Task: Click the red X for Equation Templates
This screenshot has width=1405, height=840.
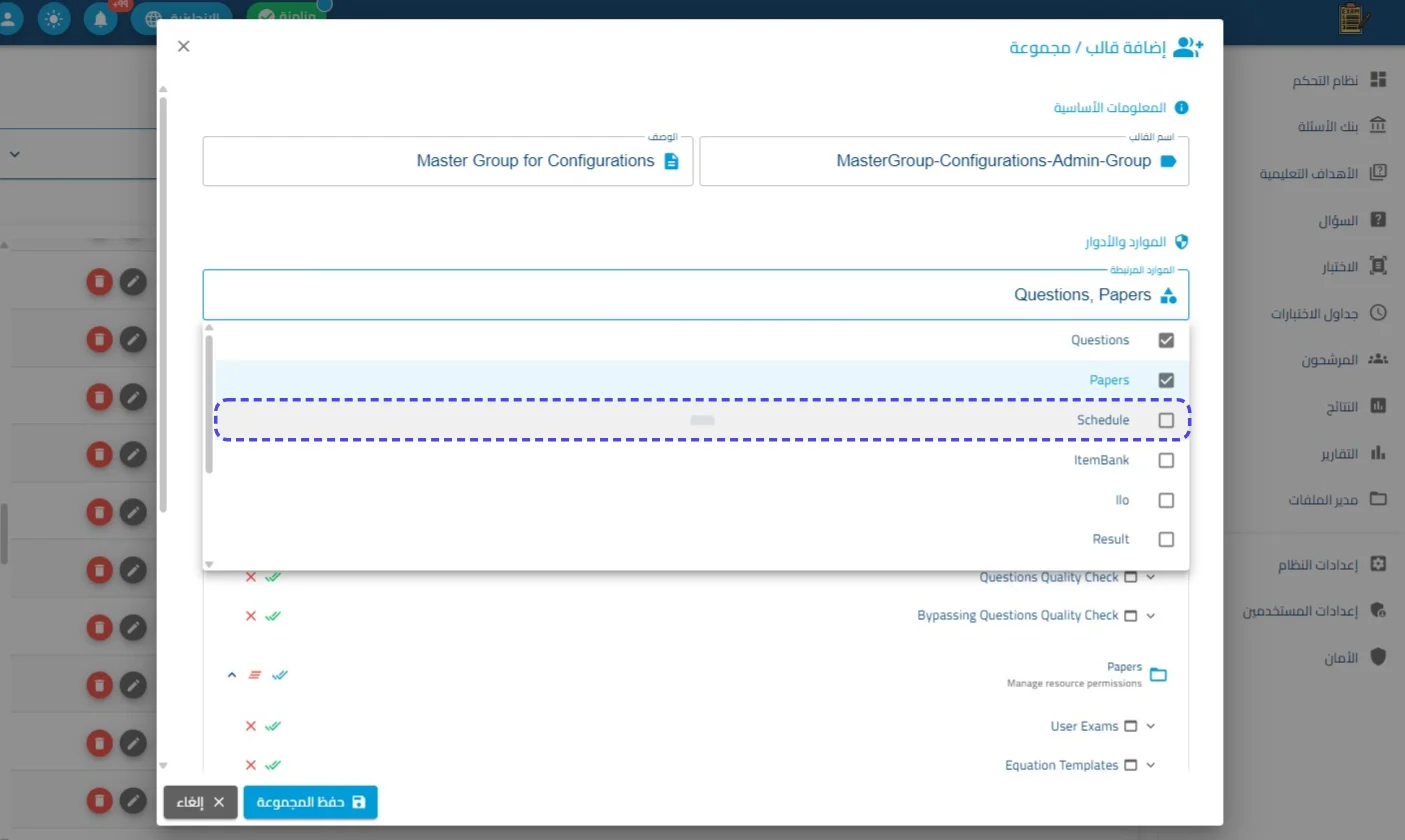Action: click(251, 765)
